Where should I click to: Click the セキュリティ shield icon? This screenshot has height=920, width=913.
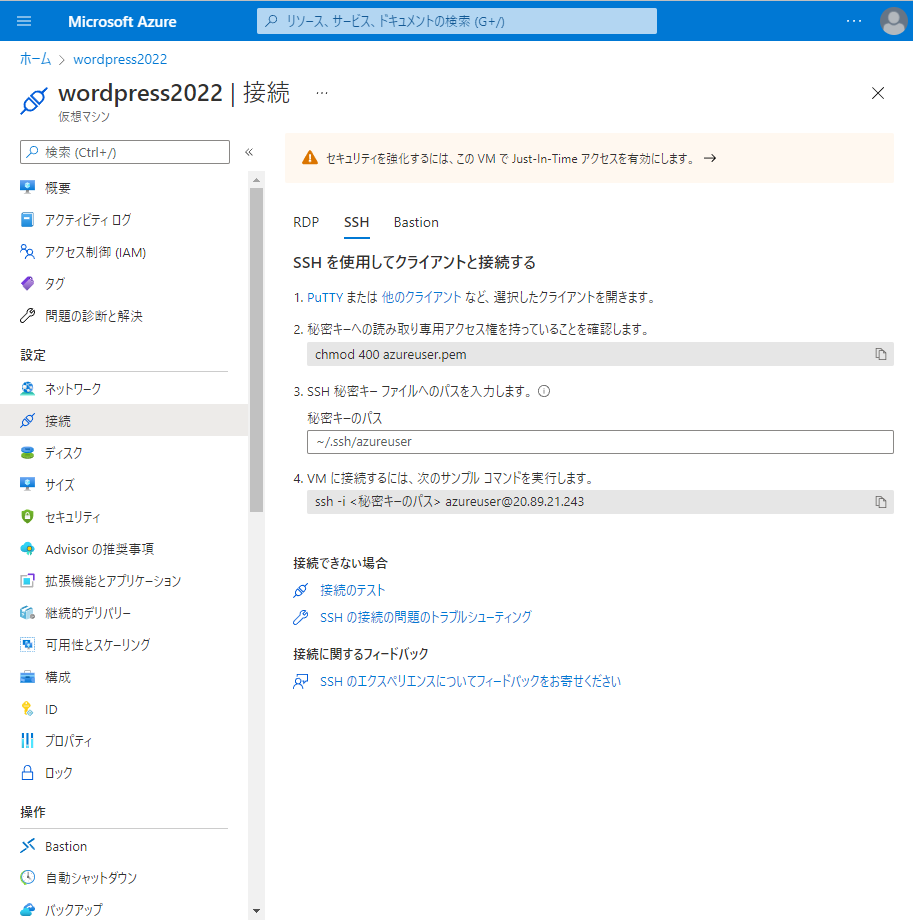[x=27, y=516]
